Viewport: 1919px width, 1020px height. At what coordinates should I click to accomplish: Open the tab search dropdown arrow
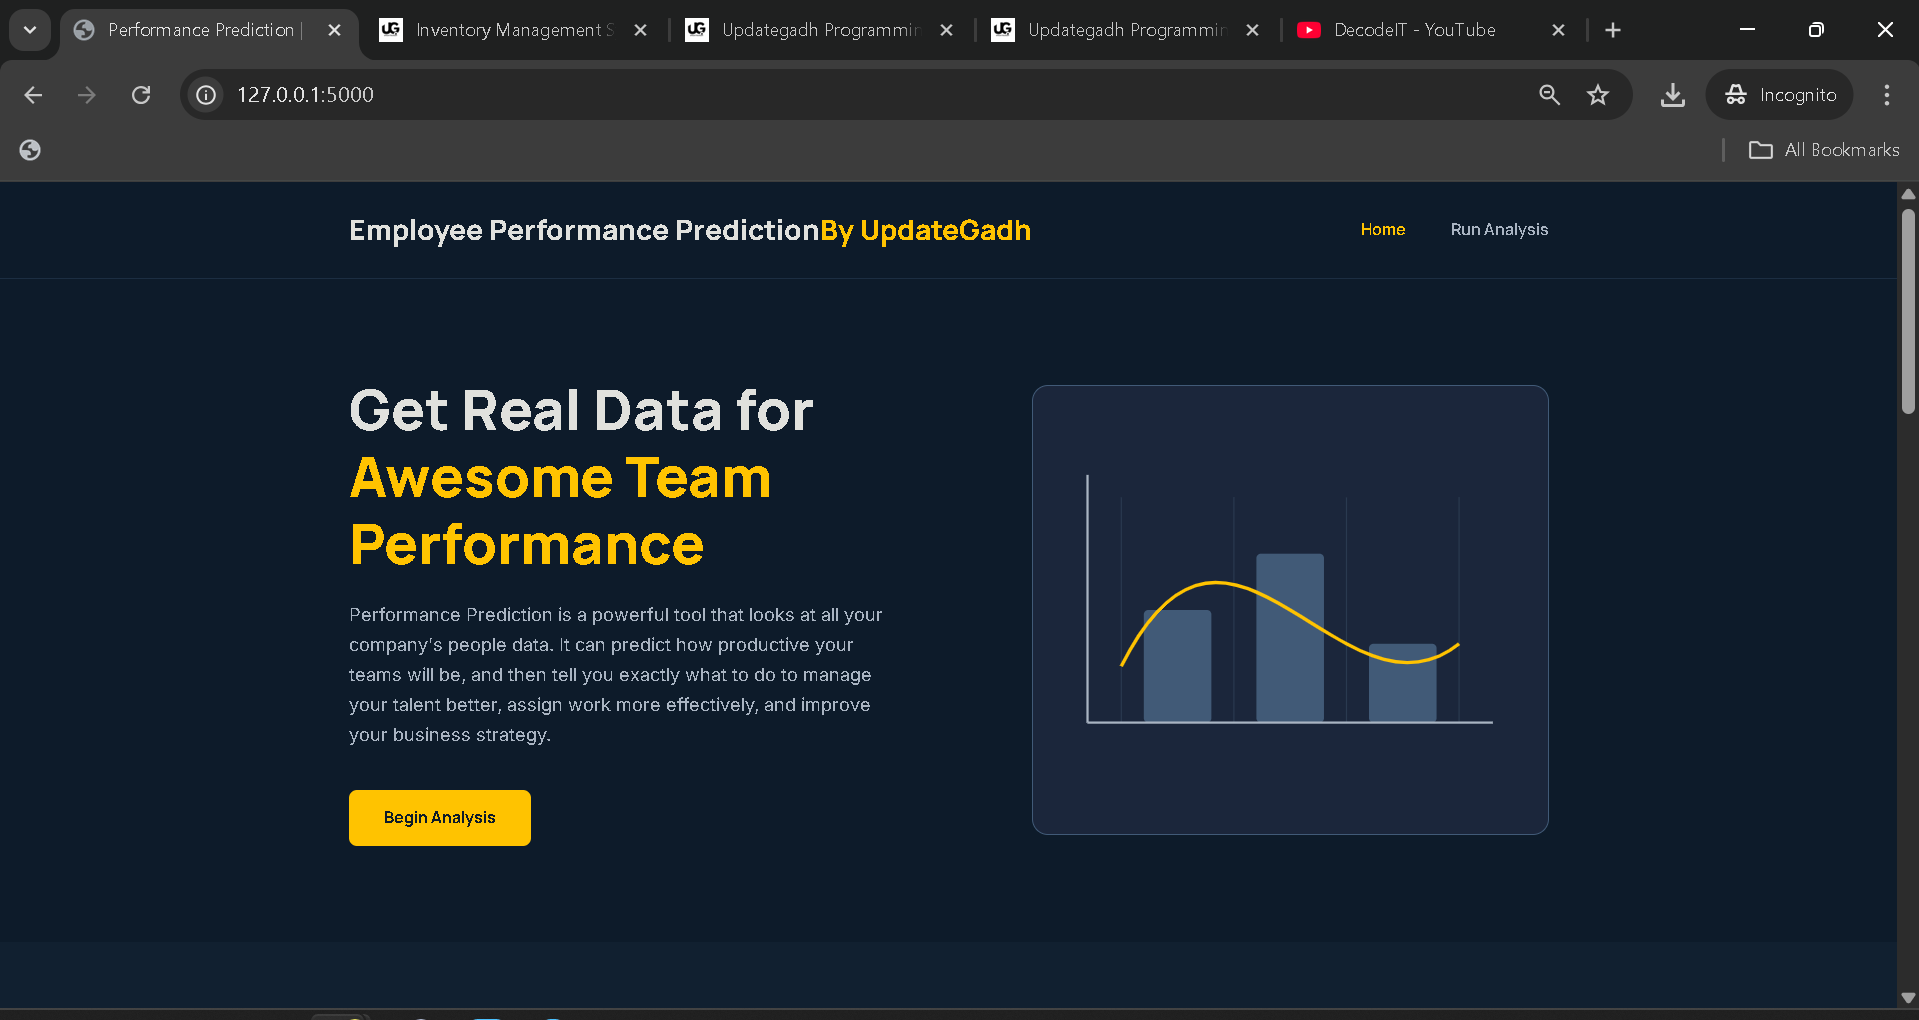30,30
